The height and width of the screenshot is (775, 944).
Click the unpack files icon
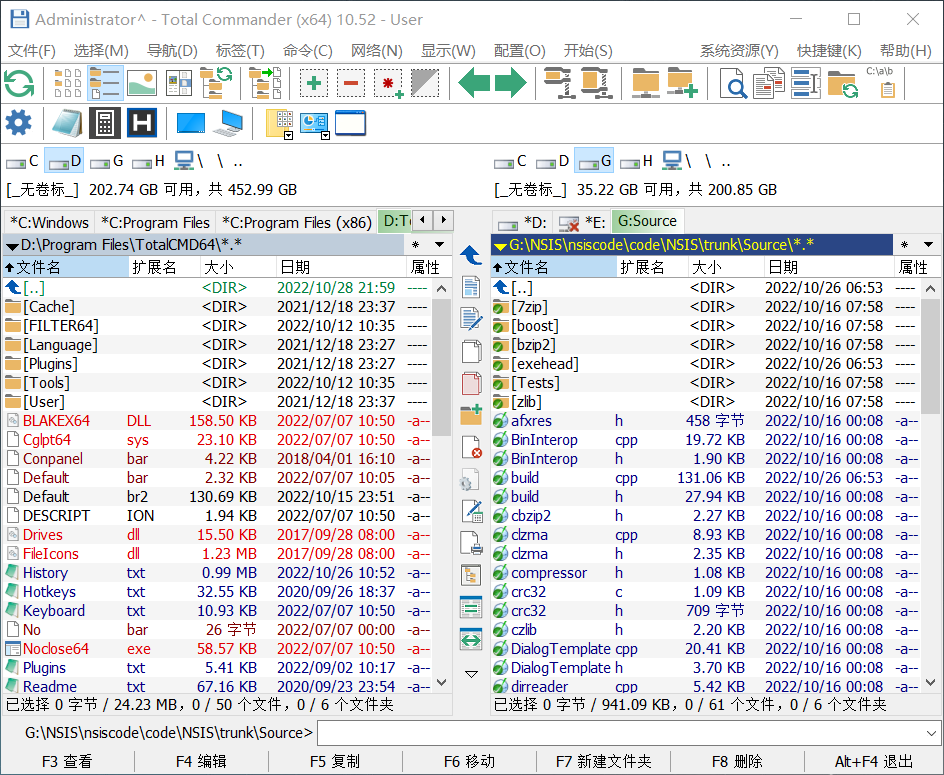point(596,83)
